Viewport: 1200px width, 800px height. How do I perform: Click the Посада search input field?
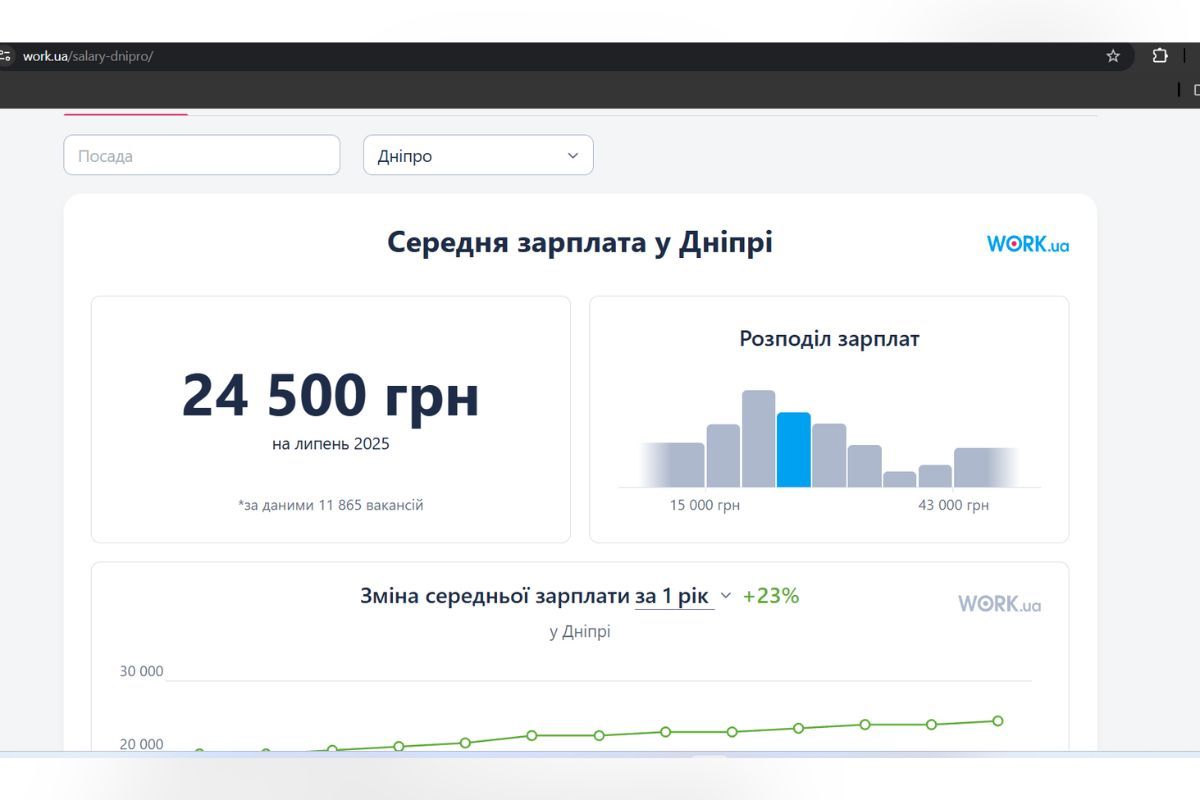point(200,155)
